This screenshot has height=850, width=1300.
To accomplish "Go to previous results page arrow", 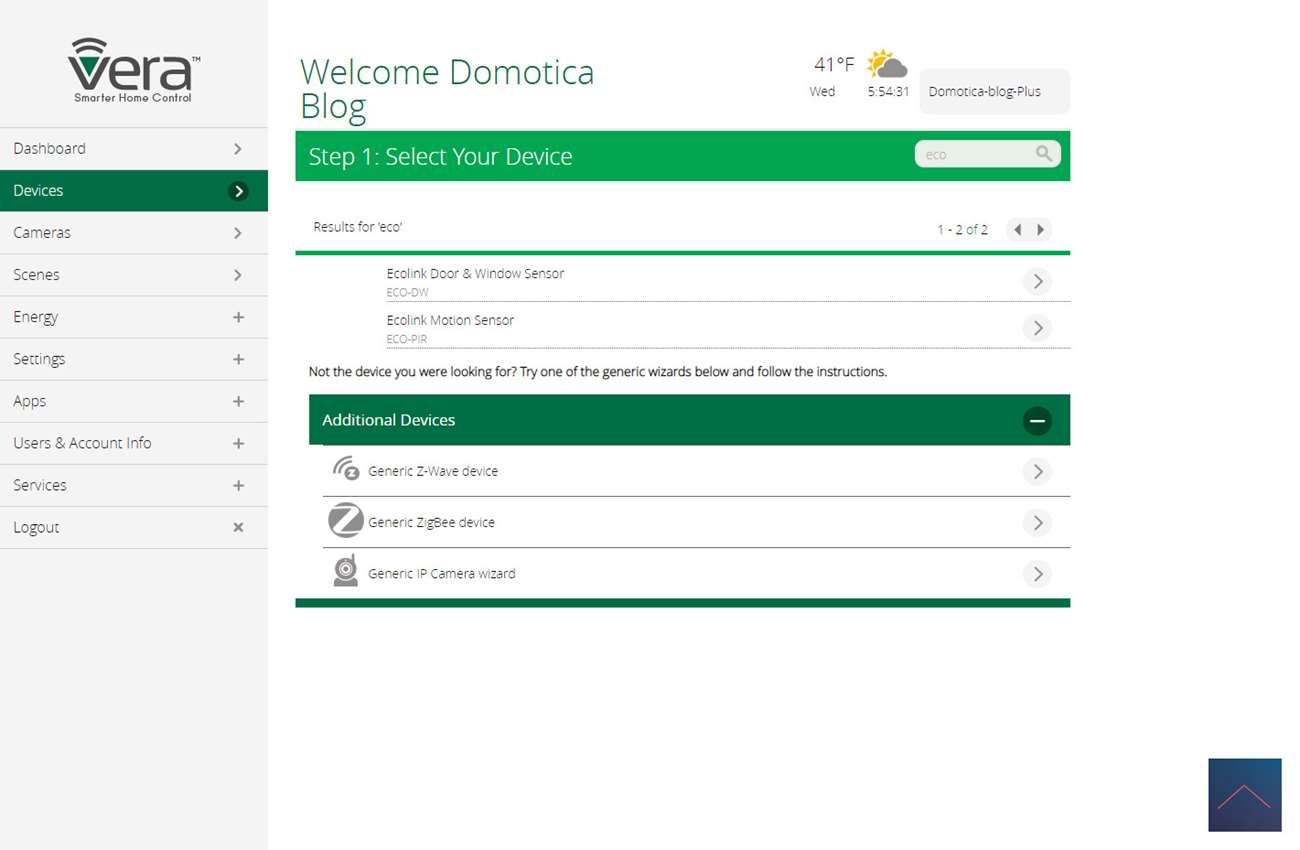I will [x=1017, y=230].
